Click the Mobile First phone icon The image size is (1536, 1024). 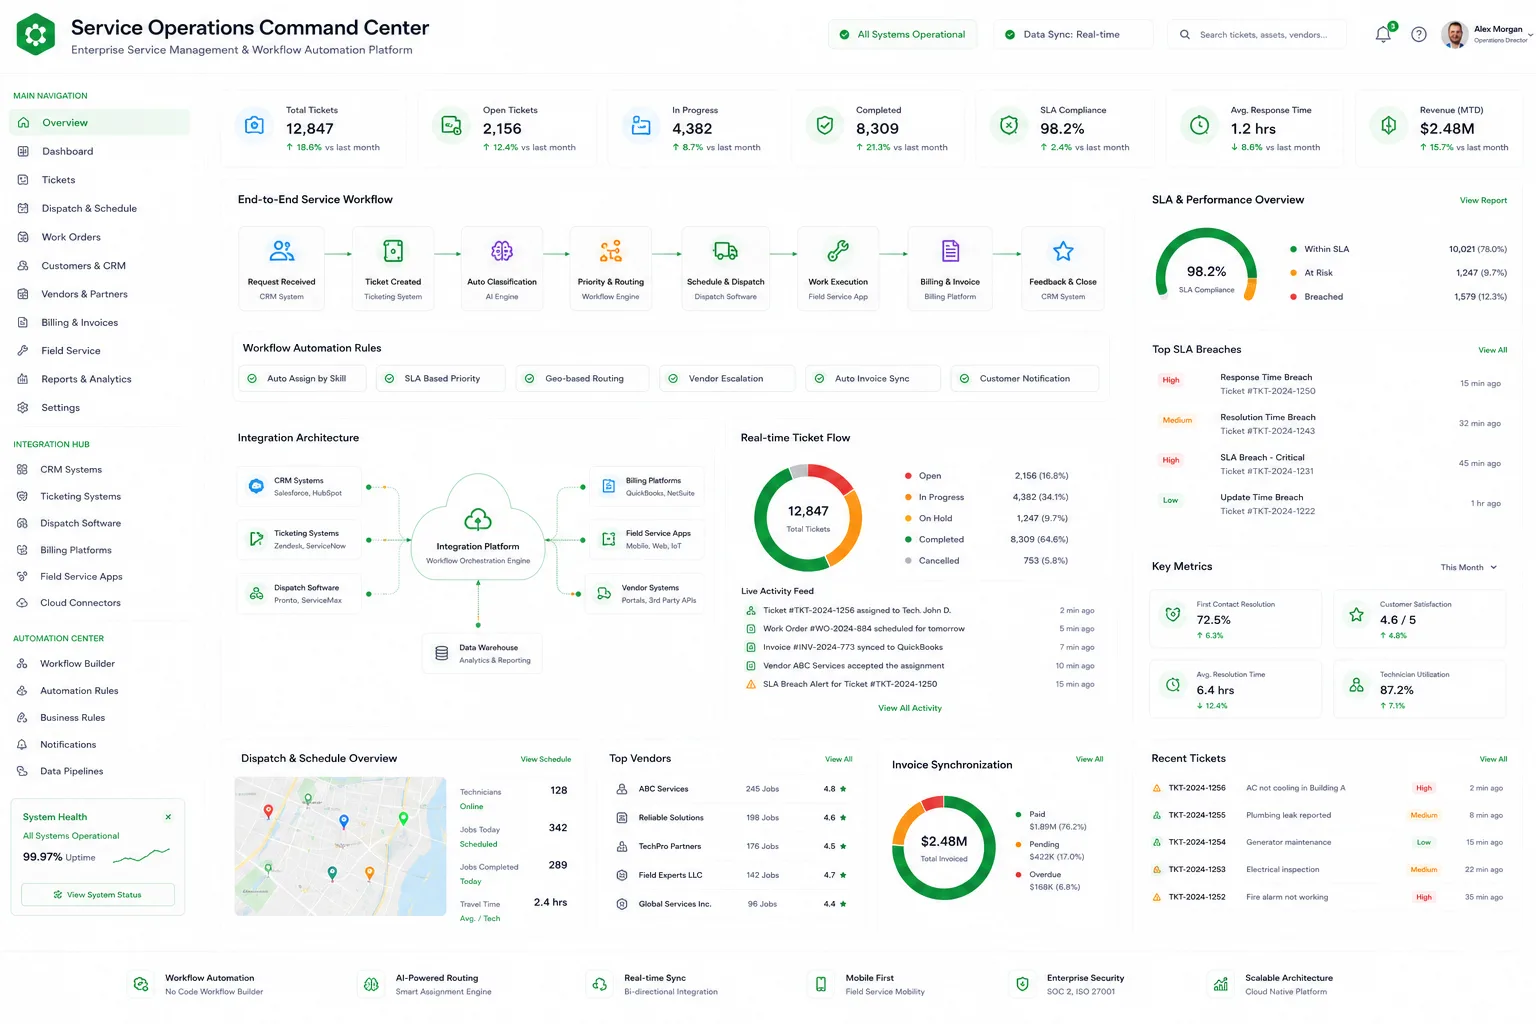coord(821,984)
